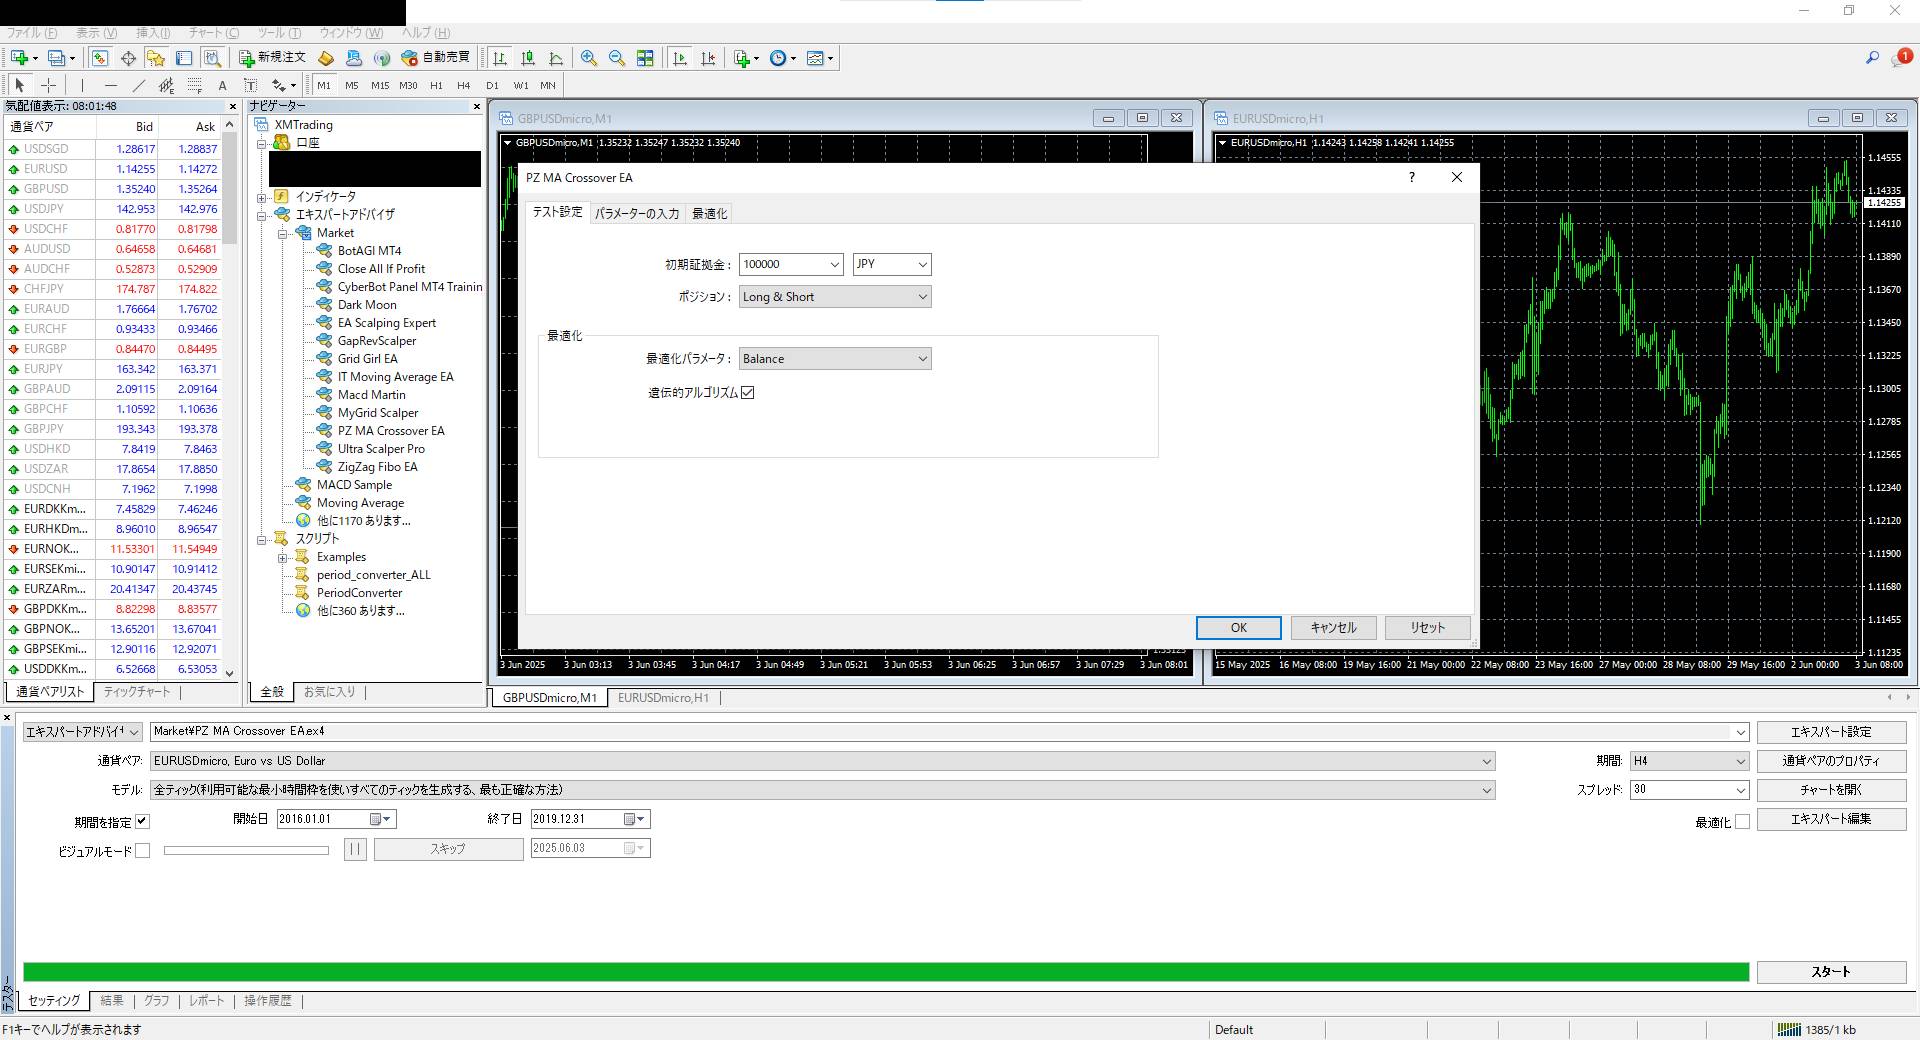This screenshot has height=1040, width=1920.
Task: Click the リセット button
Action: [x=1427, y=628]
